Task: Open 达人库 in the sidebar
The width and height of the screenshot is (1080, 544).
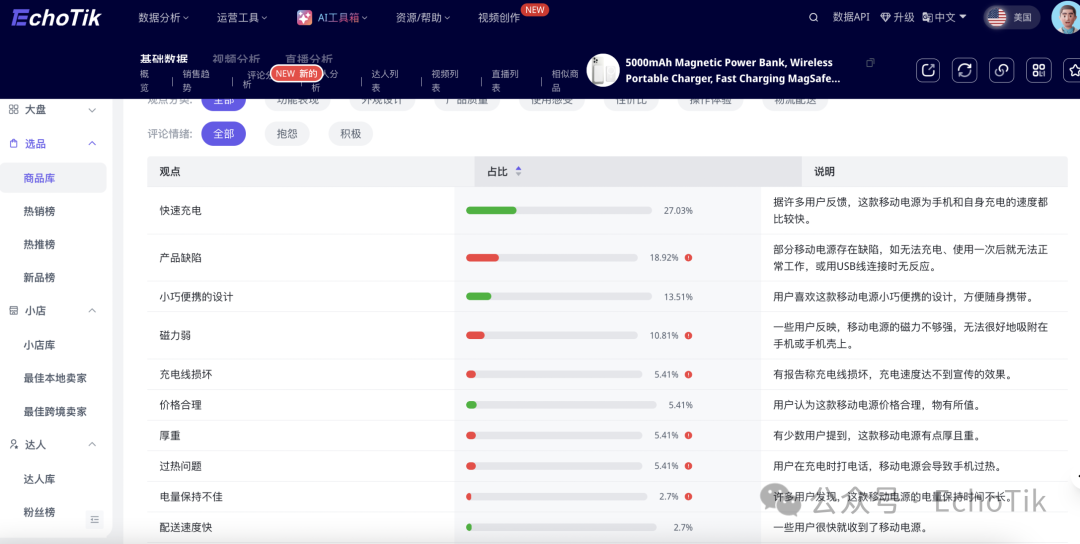Action: 39,479
